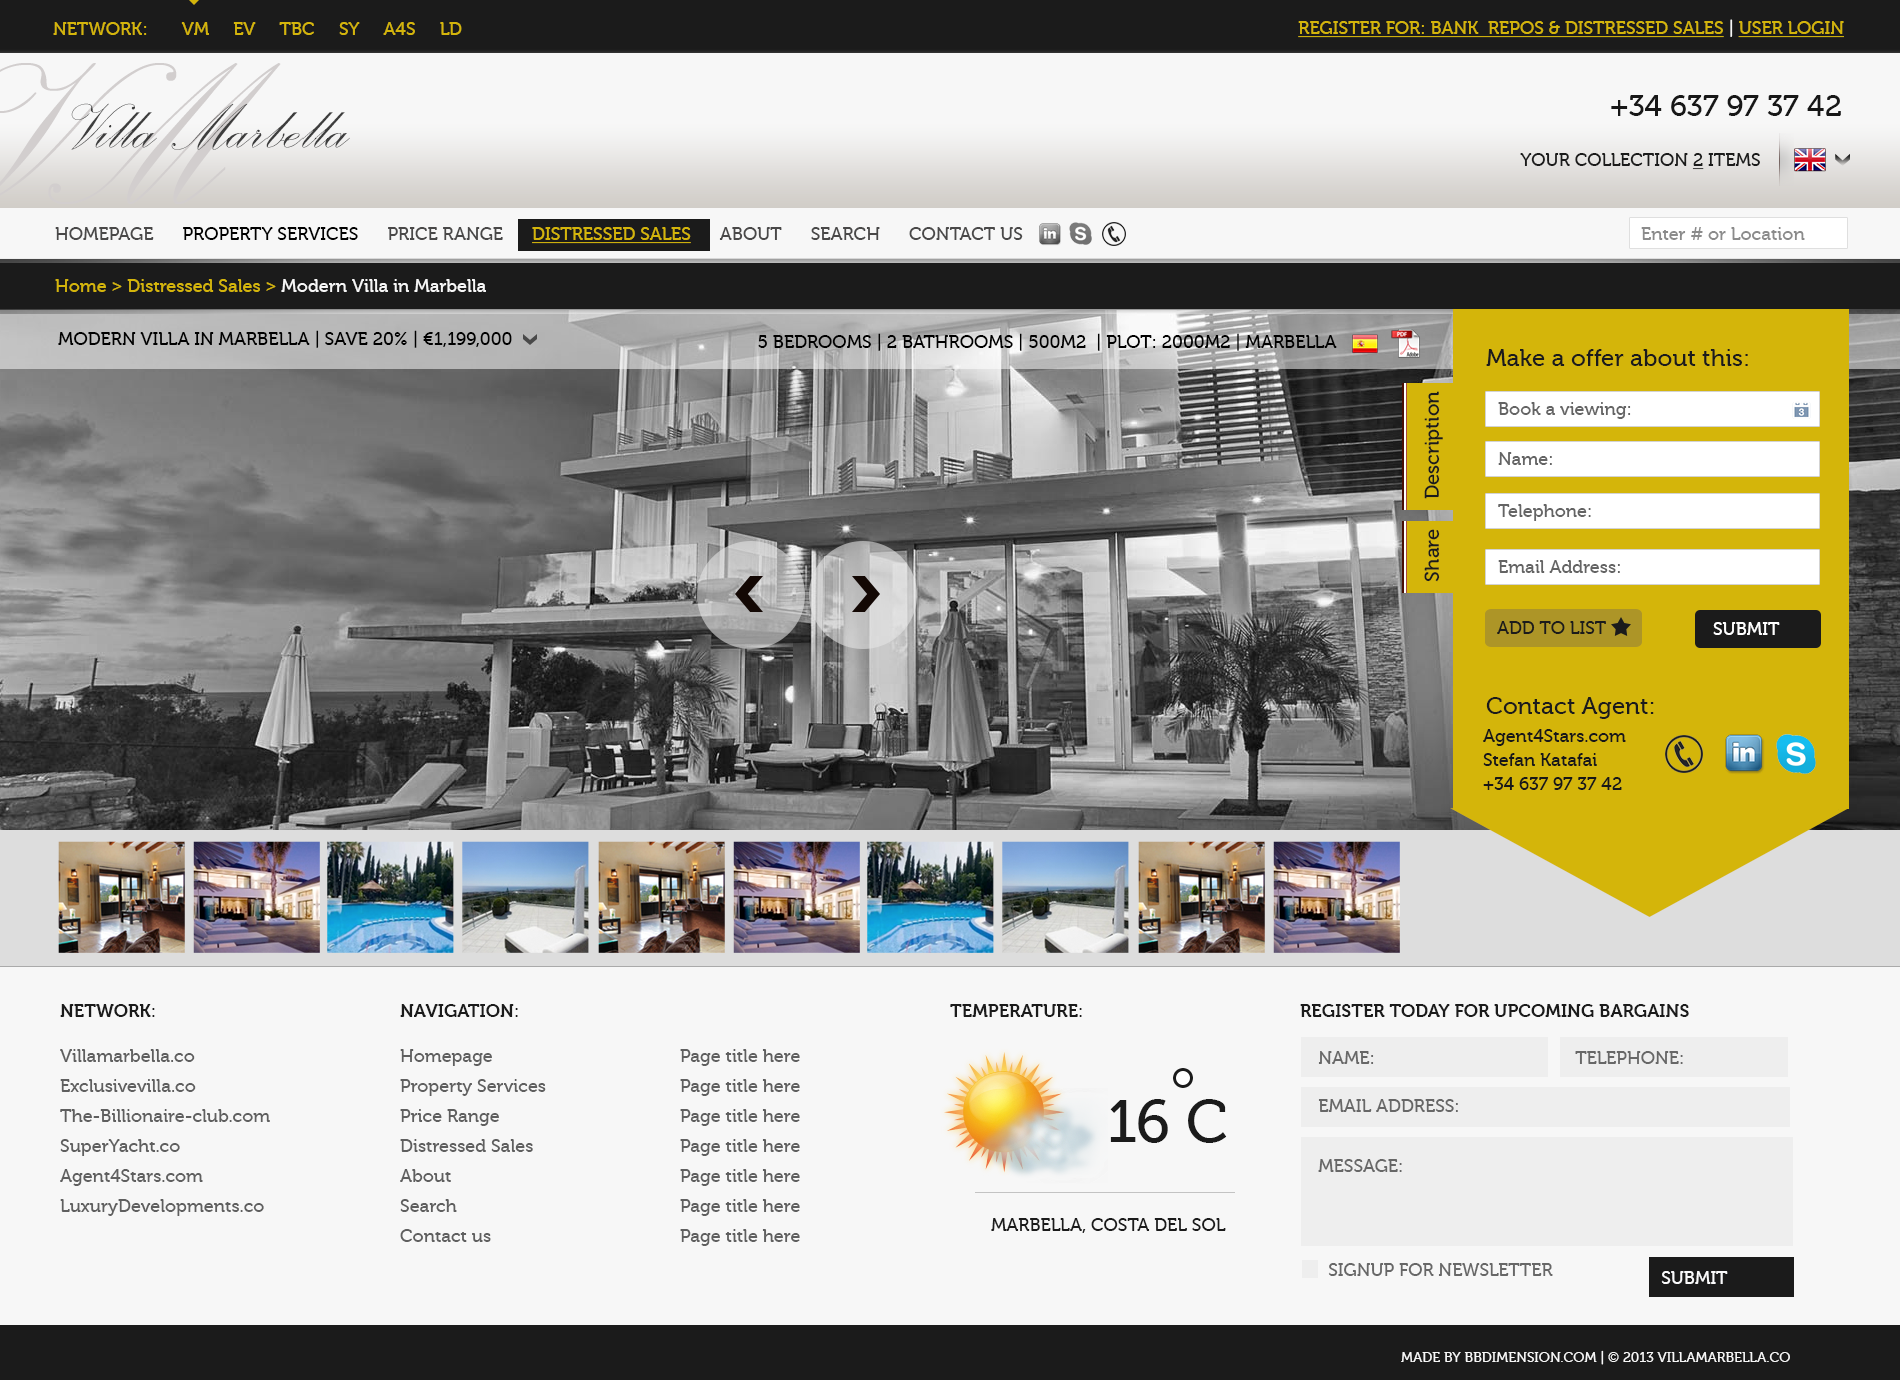Open the Homepage menu item
Image resolution: width=1900 pixels, height=1380 pixels.
[x=104, y=234]
